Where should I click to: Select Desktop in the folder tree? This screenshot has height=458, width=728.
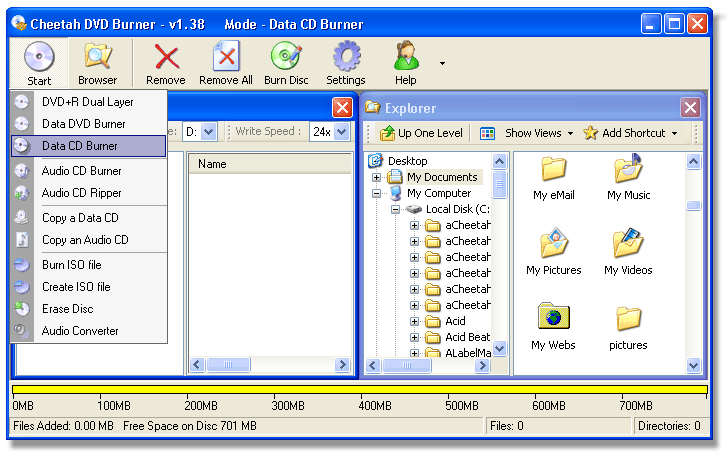[407, 161]
